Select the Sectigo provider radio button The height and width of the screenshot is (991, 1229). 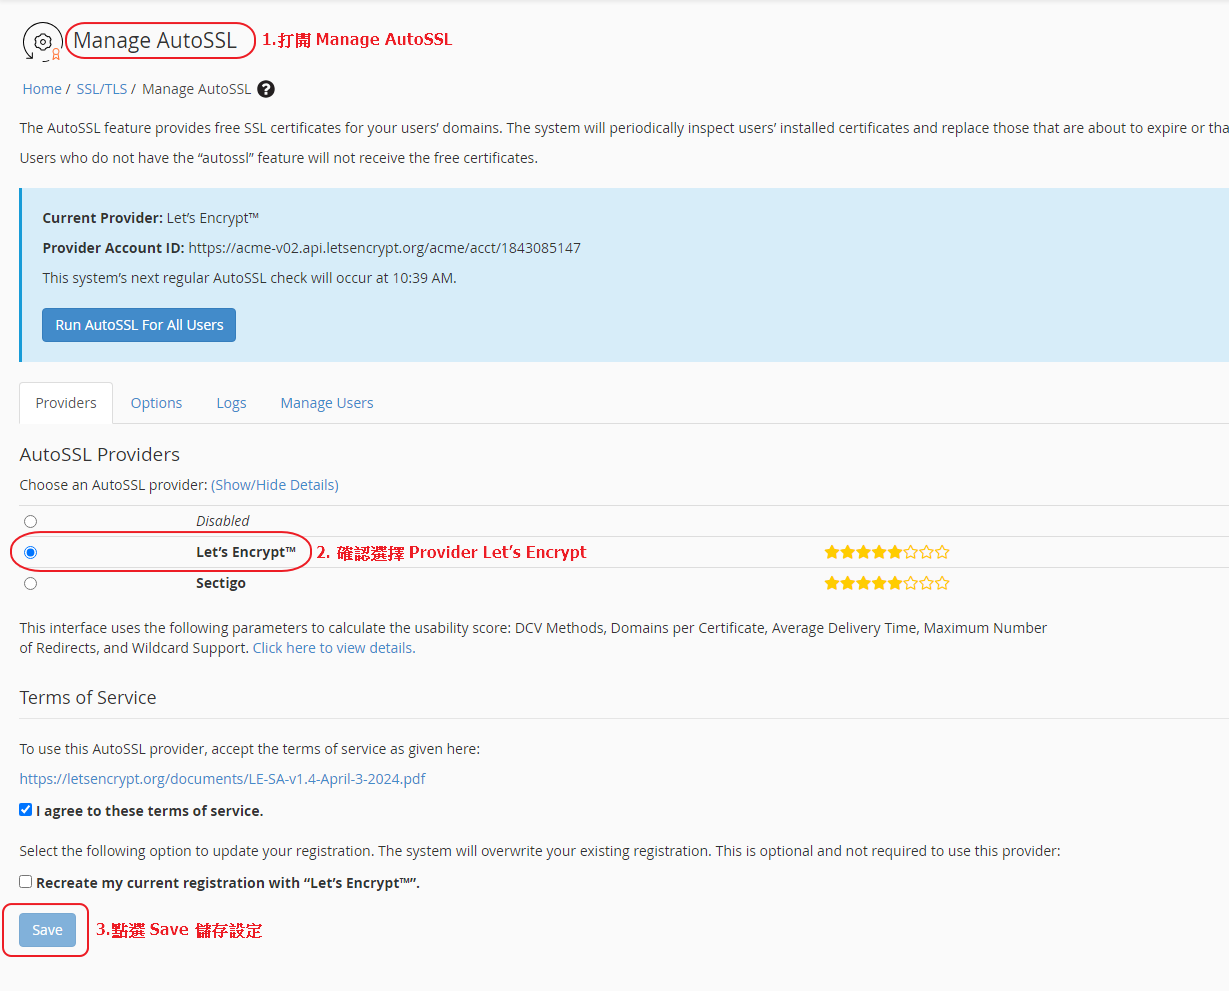click(31, 583)
